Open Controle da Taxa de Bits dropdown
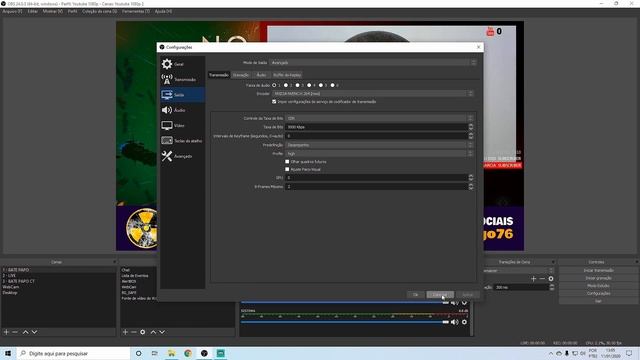Image resolution: width=640 pixels, height=360 pixels. [379, 118]
